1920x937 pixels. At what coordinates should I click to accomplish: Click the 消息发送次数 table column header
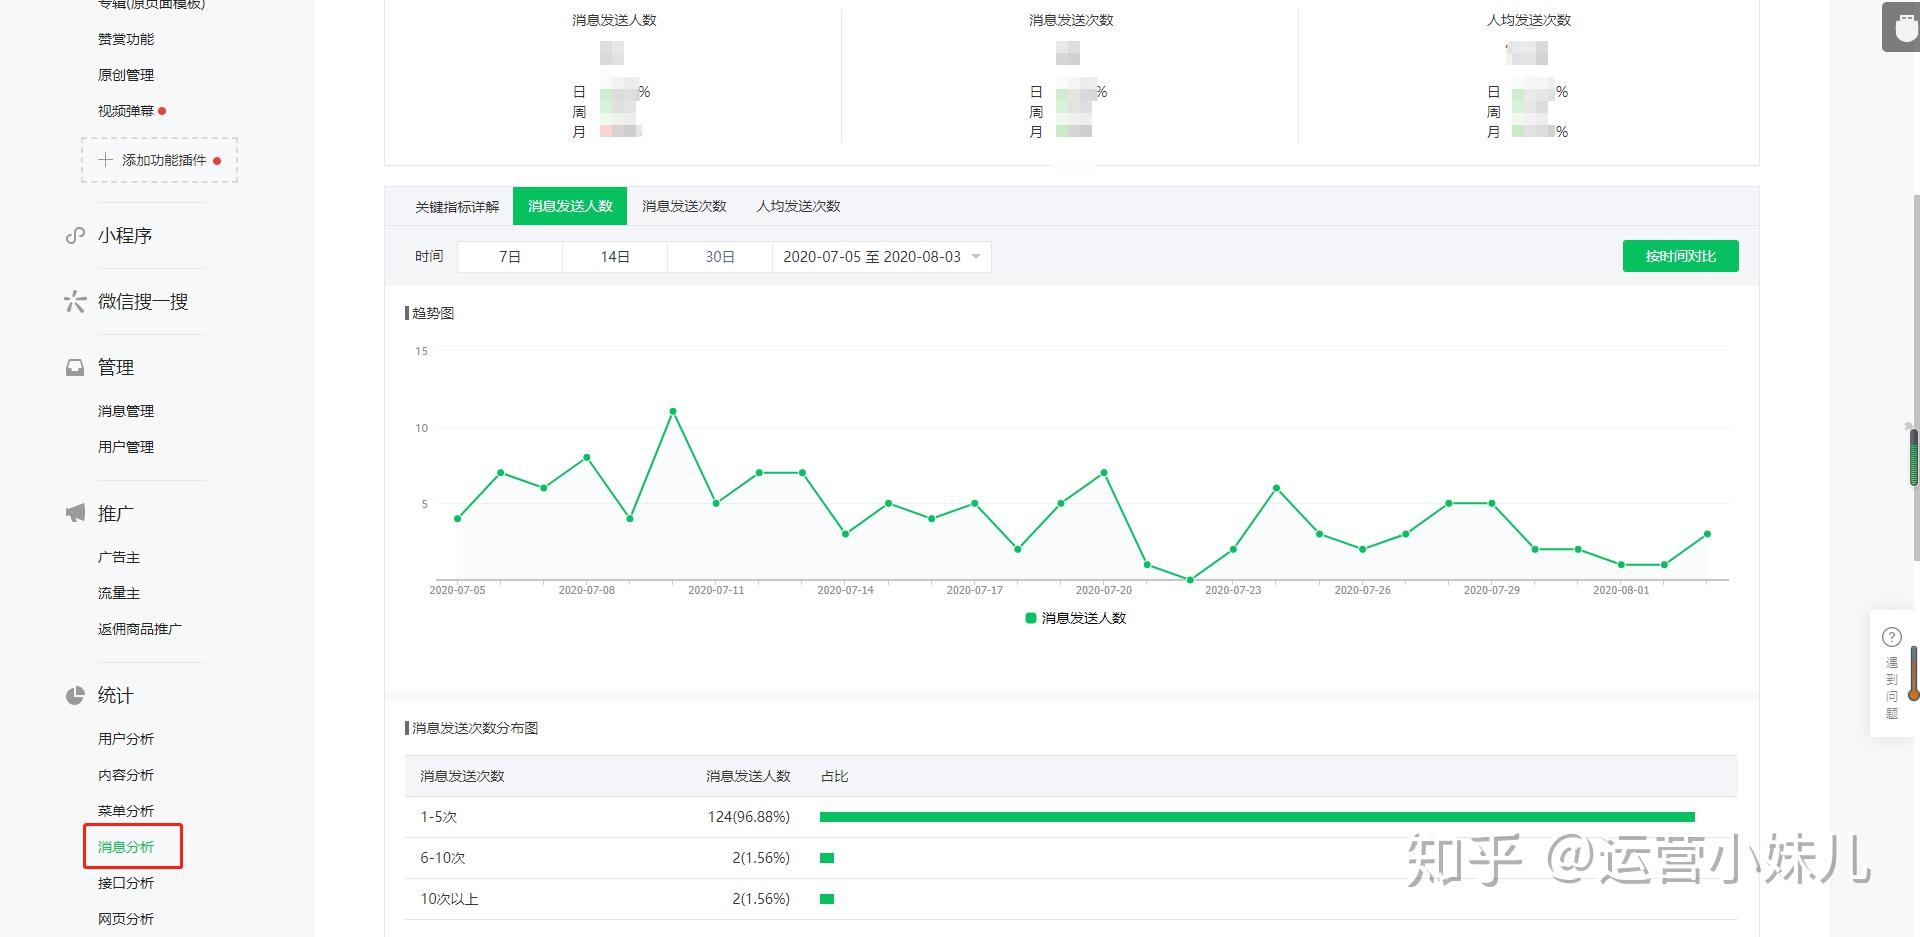click(462, 776)
